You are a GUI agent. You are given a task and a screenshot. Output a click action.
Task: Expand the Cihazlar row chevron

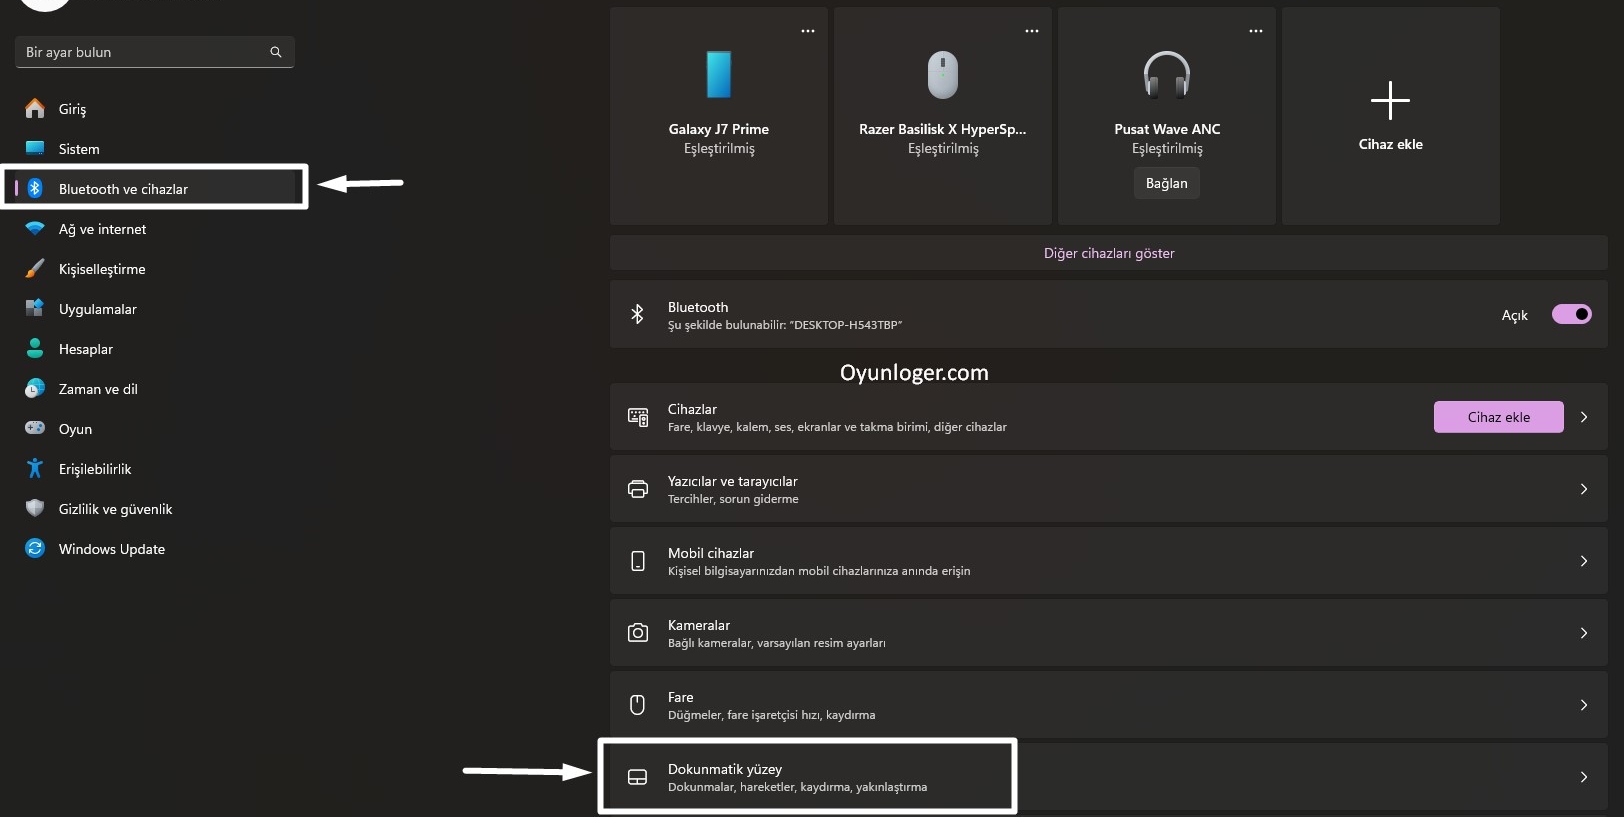point(1584,417)
